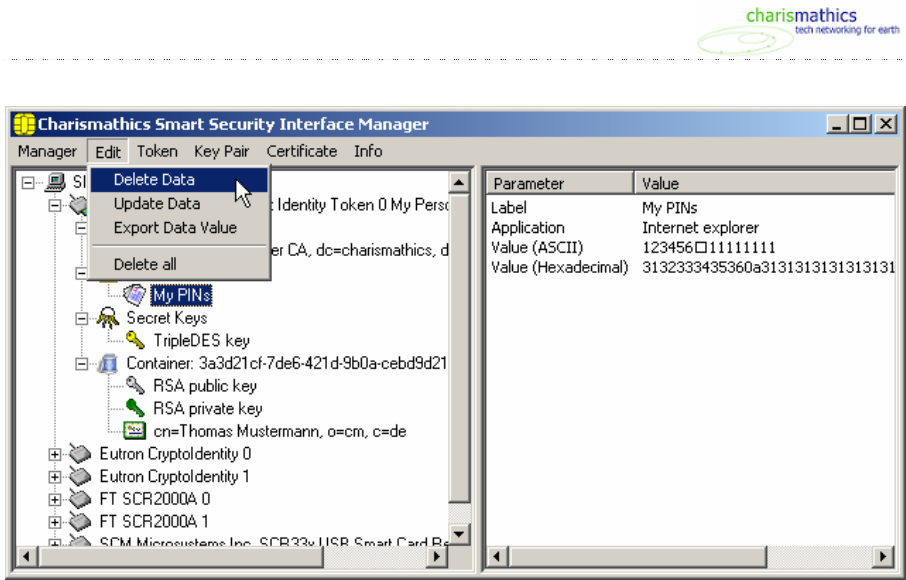Collapse the Container node
Image resolution: width=906 pixels, height=580 pixels.
(x=81, y=363)
